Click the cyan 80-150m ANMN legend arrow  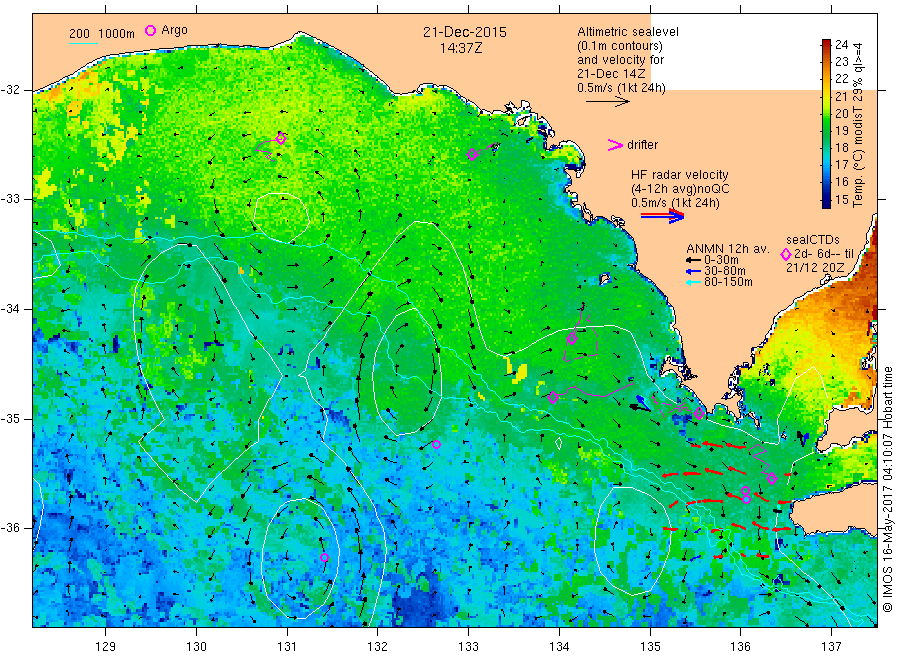pos(693,282)
